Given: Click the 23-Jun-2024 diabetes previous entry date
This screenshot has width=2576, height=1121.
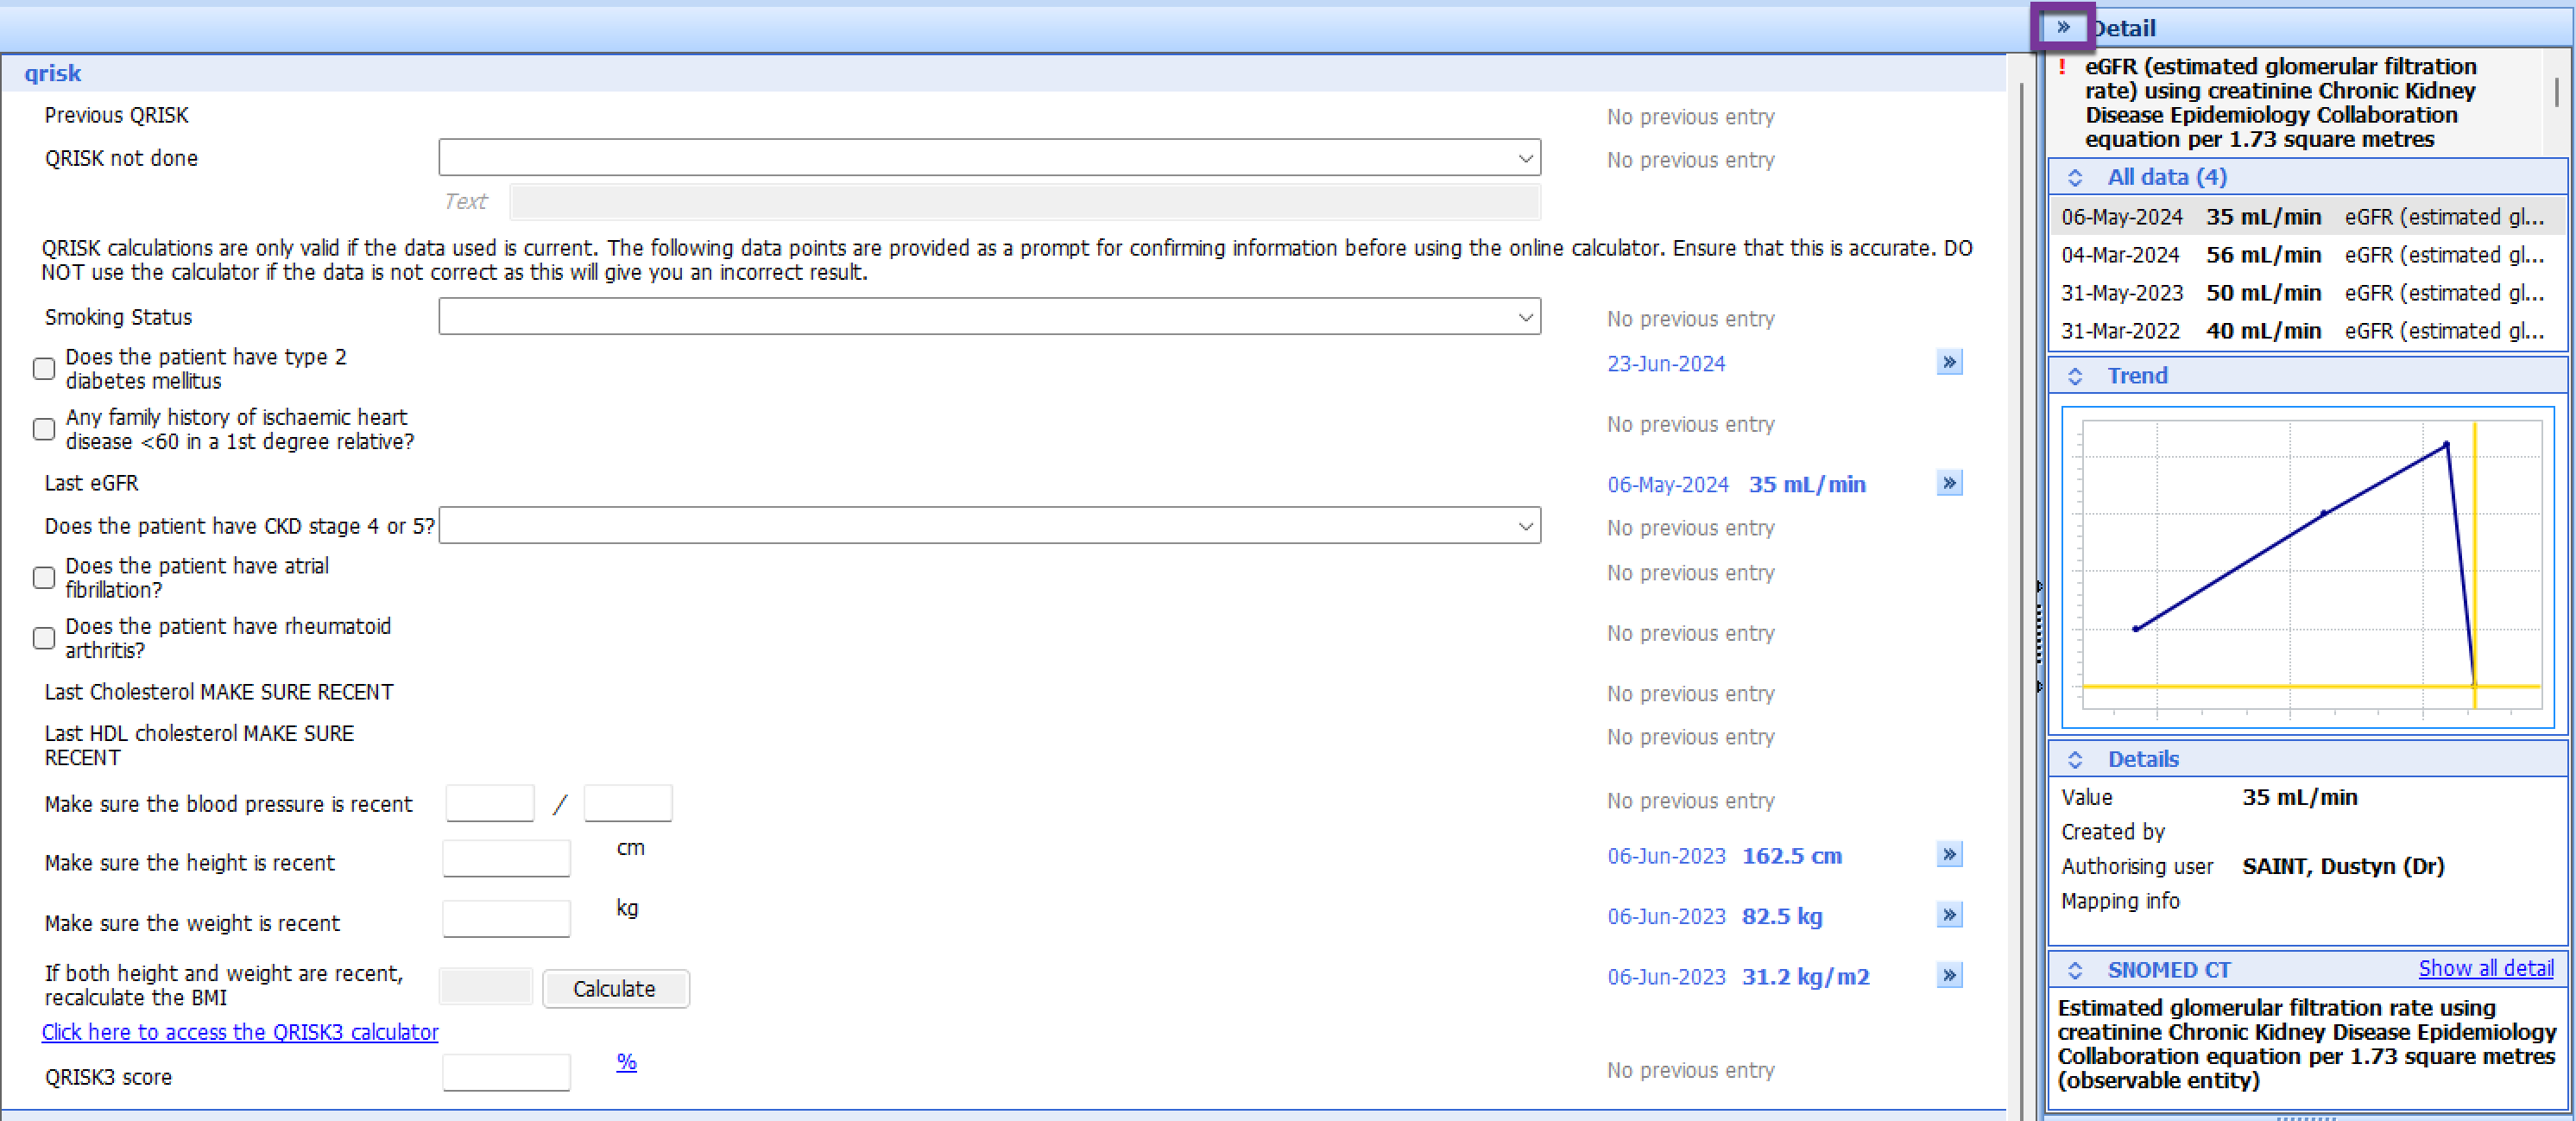Looking at the screenshot, I should pyautogui.click(x=1666, y=364).
